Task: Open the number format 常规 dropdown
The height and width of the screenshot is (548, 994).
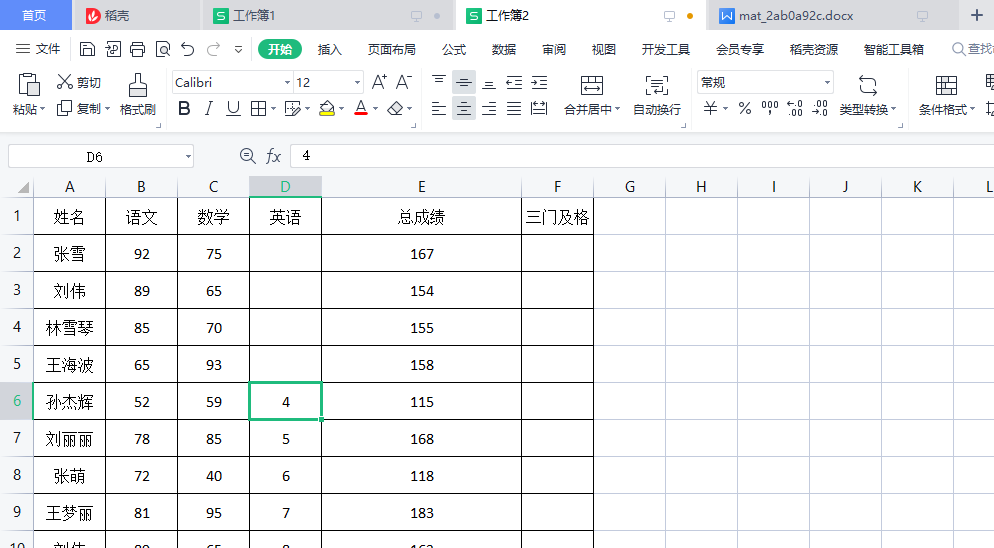Action: click(x=827, y=82)
